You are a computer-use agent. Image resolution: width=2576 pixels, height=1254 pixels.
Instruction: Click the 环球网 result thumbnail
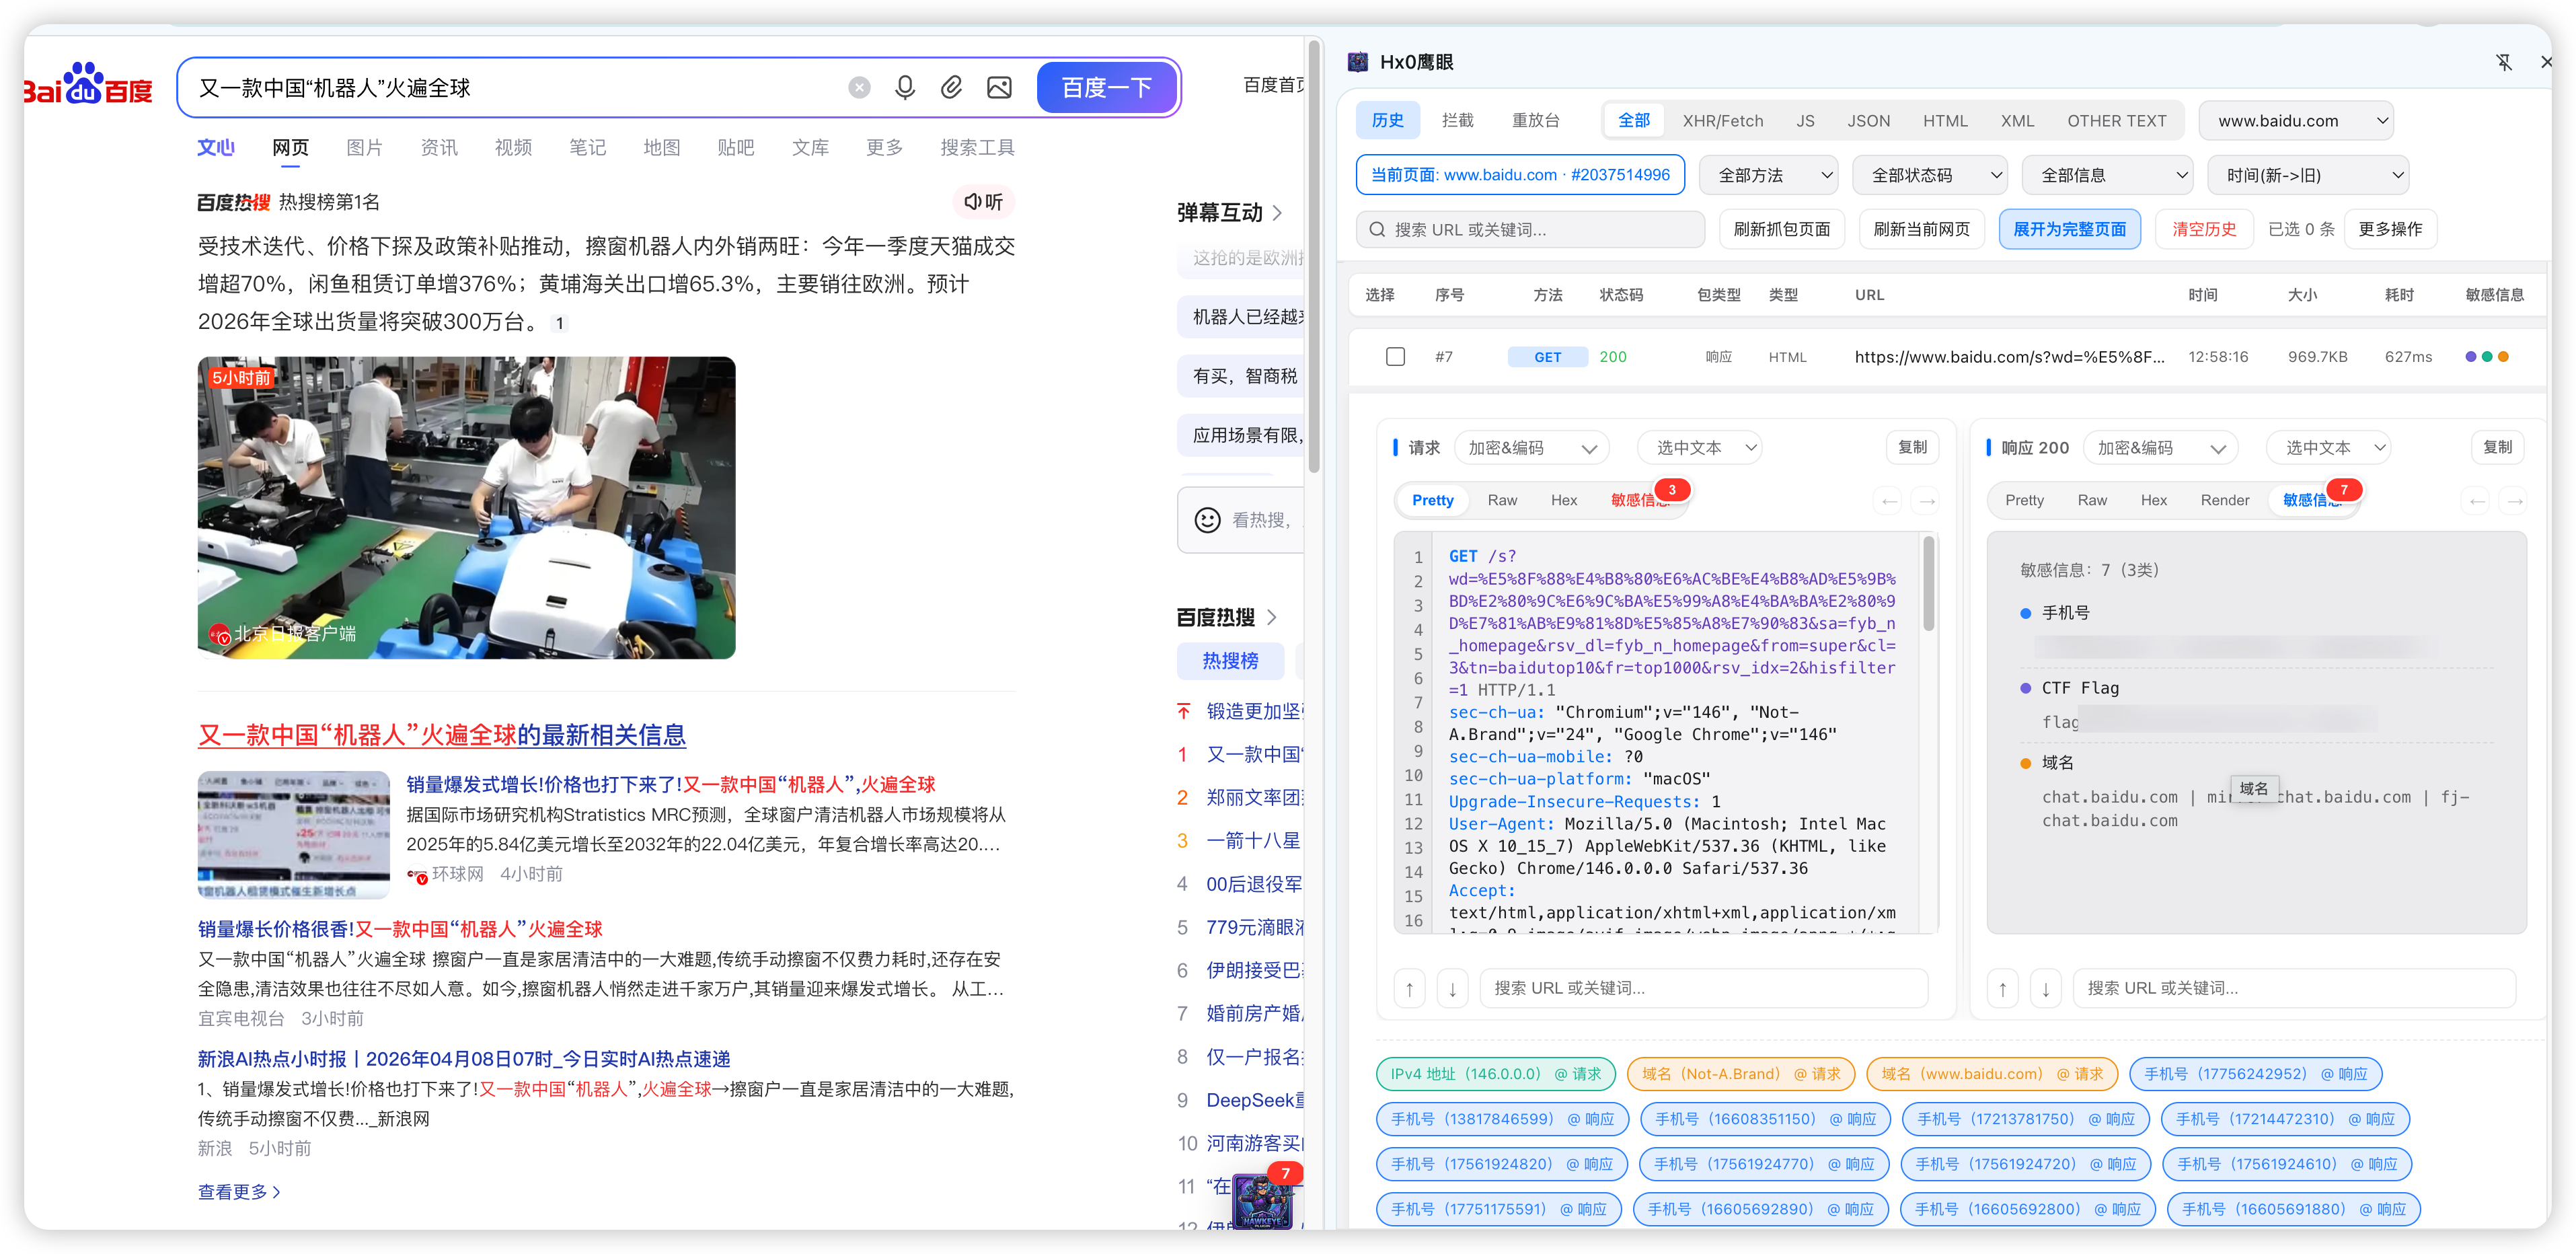tap(293, 834)
